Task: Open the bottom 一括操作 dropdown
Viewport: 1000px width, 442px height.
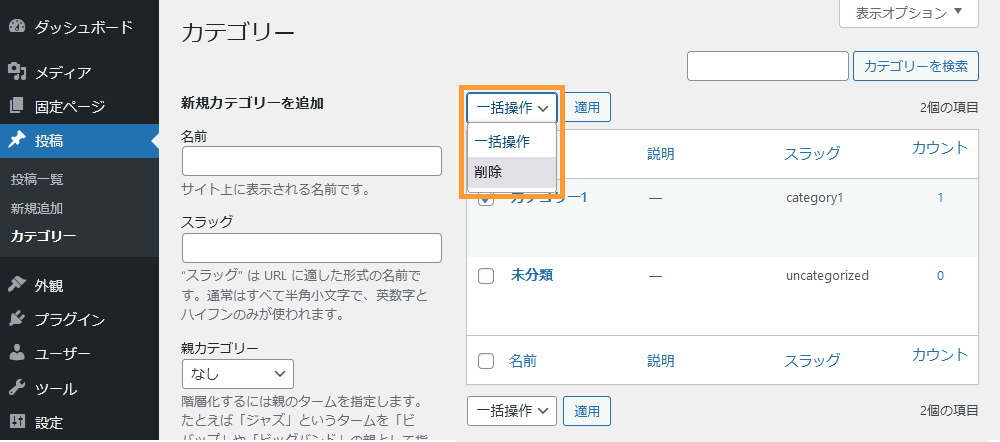Action: [512, 411]
